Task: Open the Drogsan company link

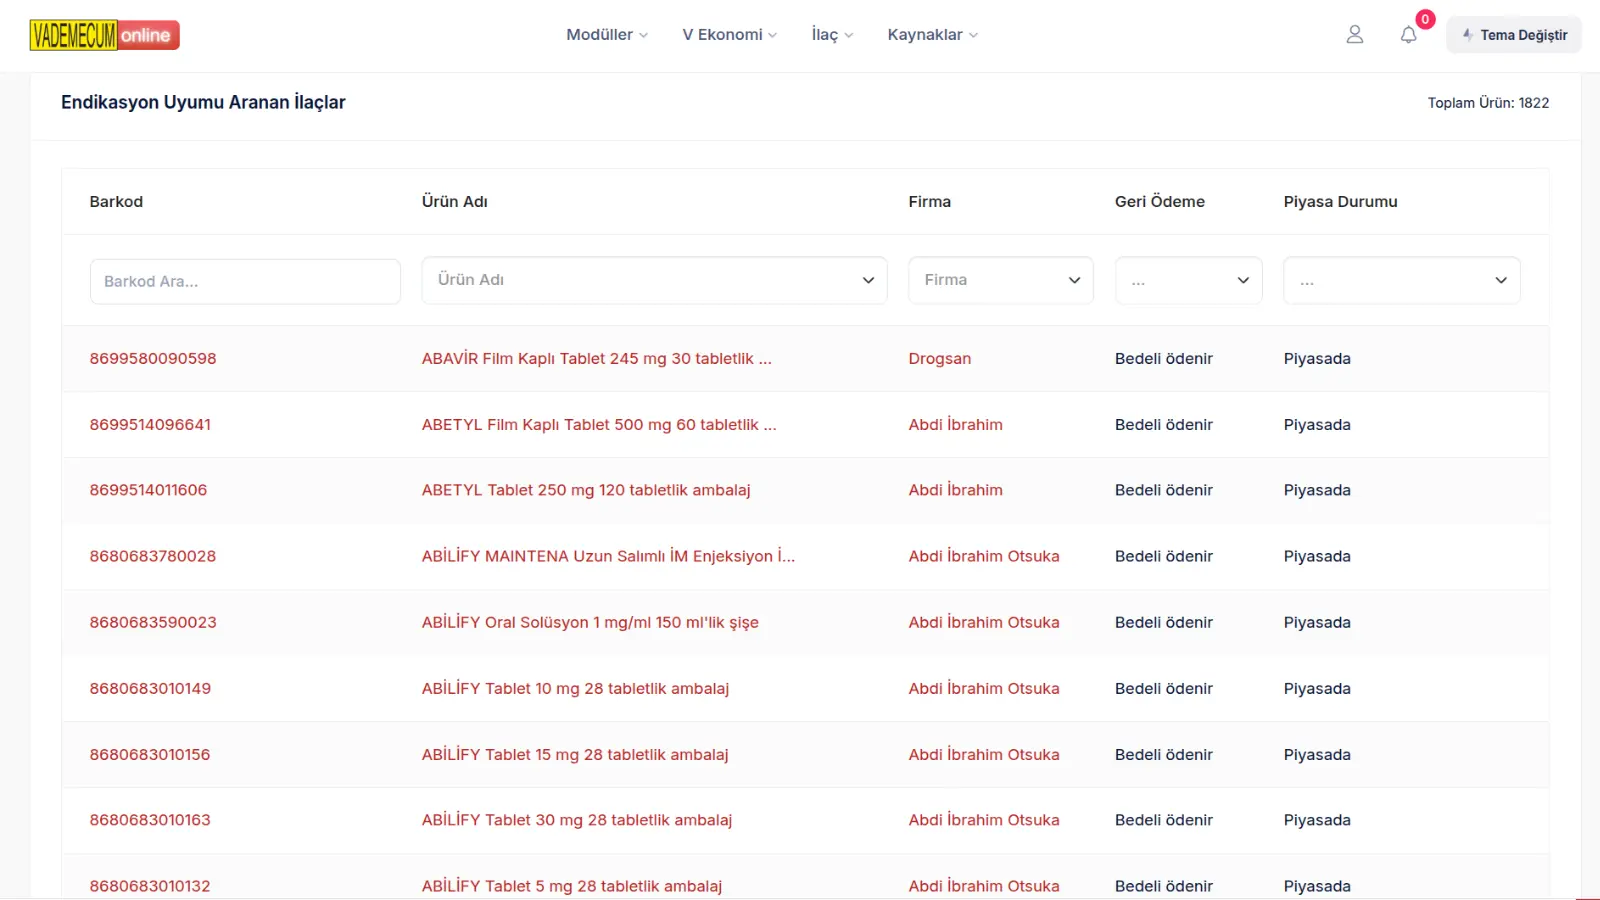Action: click(940, 359)
